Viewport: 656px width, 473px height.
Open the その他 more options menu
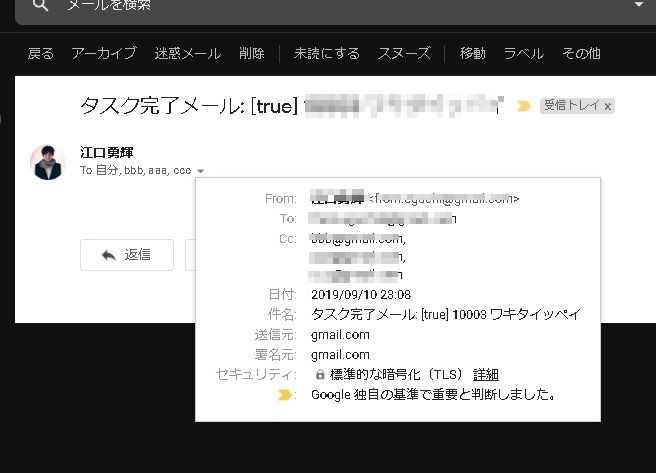[581, 53]
